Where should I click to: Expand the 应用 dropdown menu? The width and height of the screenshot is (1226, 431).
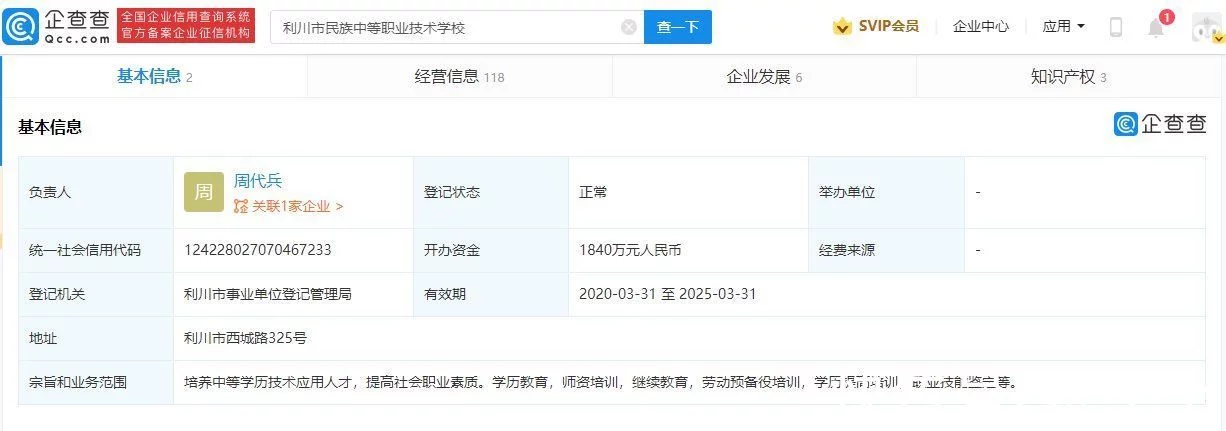pos(1063,27)
